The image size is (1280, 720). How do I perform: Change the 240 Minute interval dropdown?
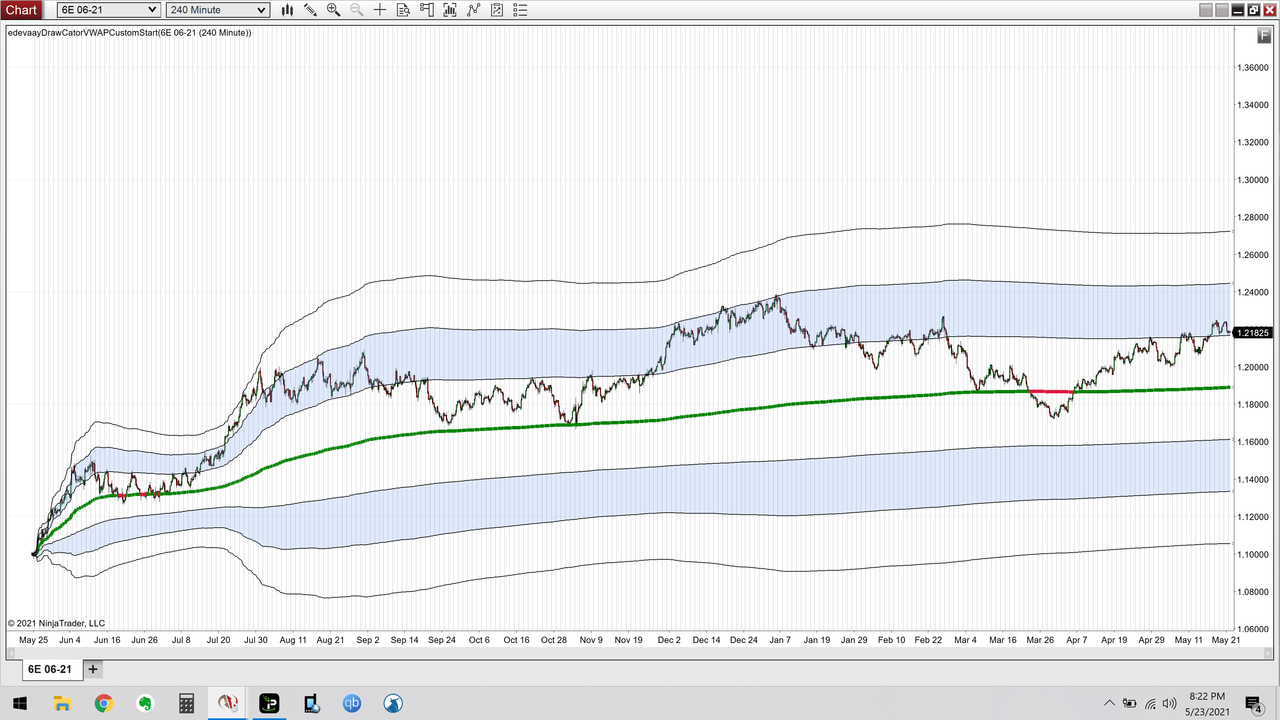tap(216, 9)
